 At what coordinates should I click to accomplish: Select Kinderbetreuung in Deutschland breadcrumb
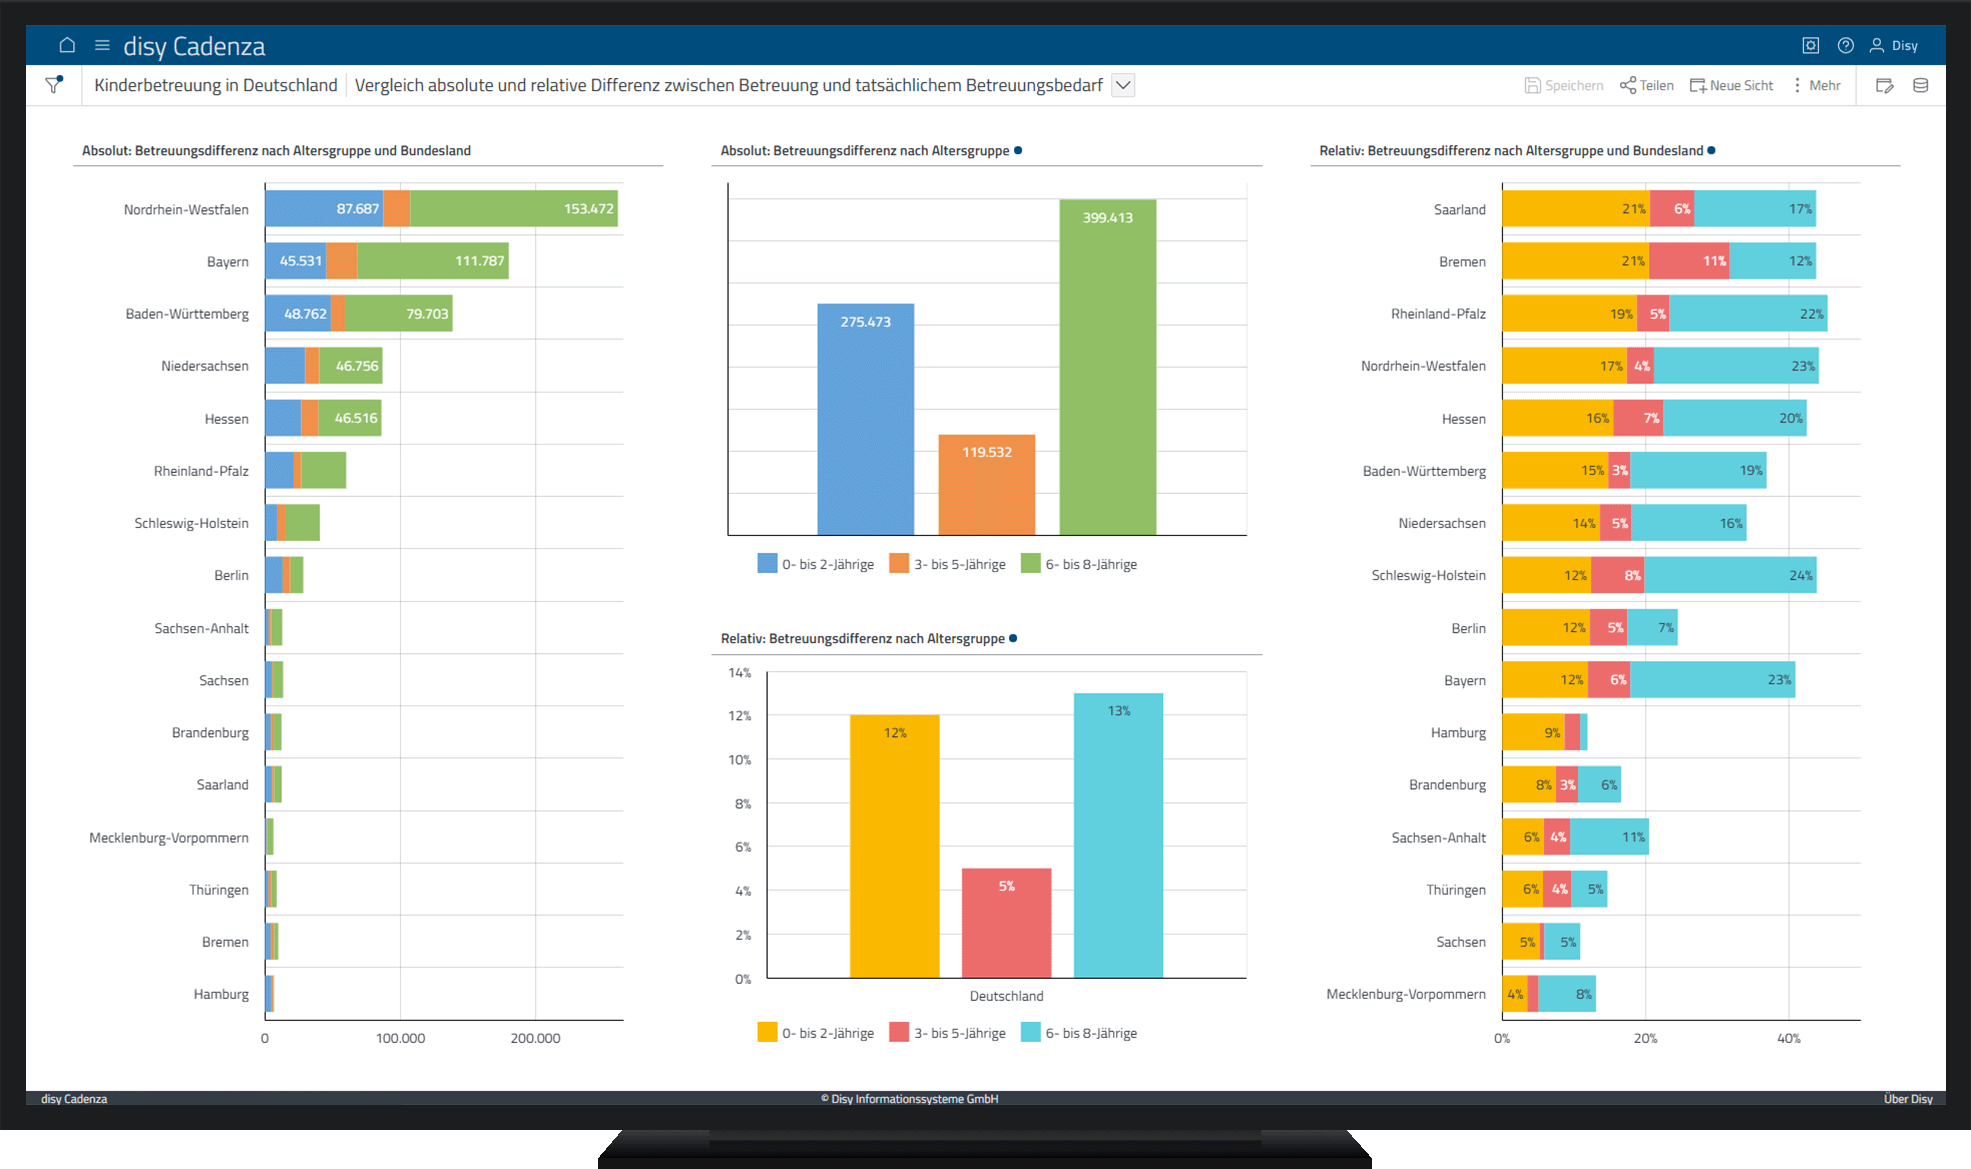tap(216, 85)
